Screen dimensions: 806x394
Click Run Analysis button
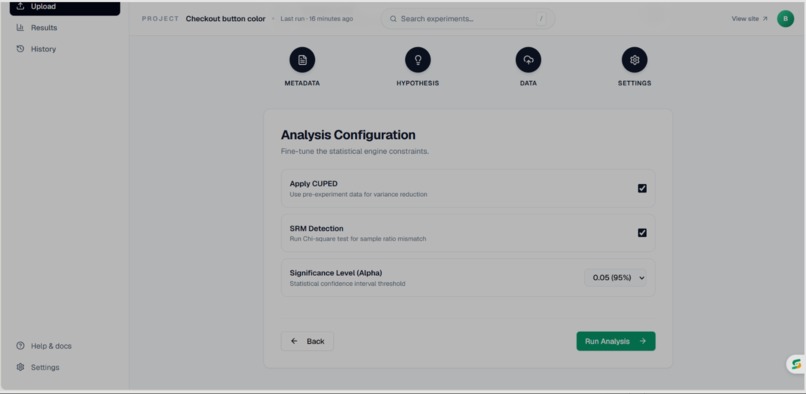(x=616, y=341)
